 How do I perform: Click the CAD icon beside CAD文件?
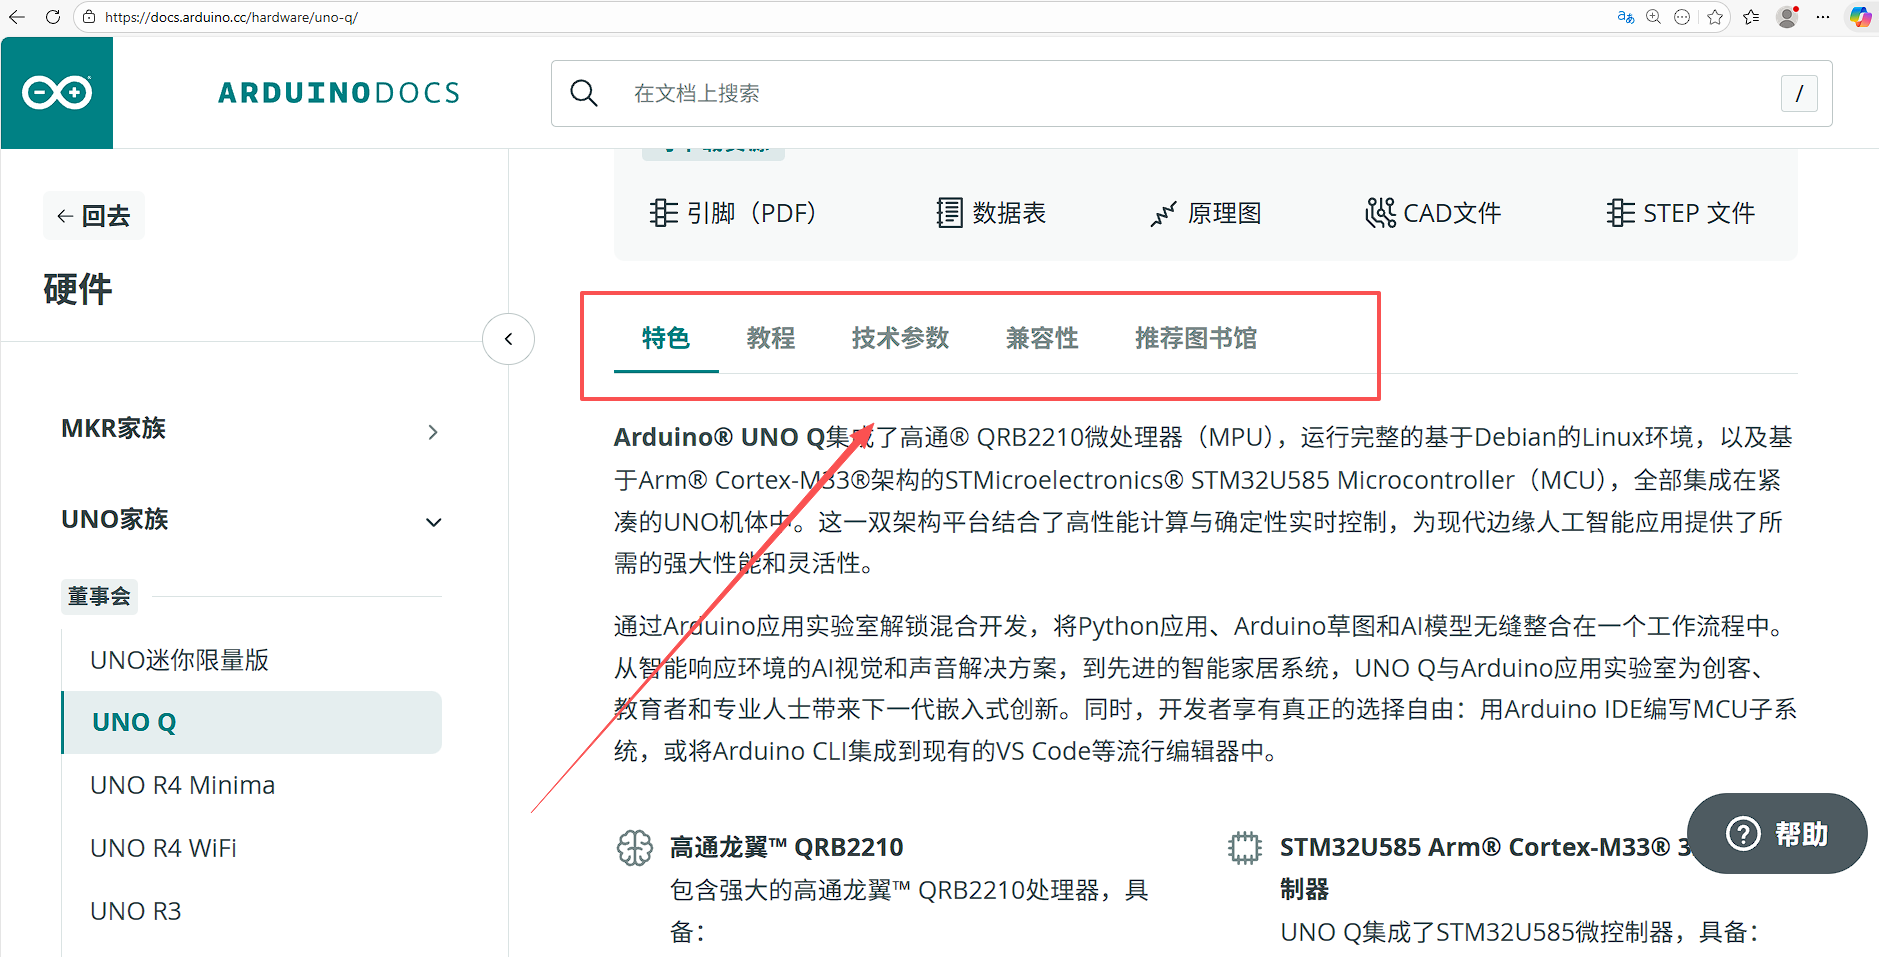point(1380,213)
